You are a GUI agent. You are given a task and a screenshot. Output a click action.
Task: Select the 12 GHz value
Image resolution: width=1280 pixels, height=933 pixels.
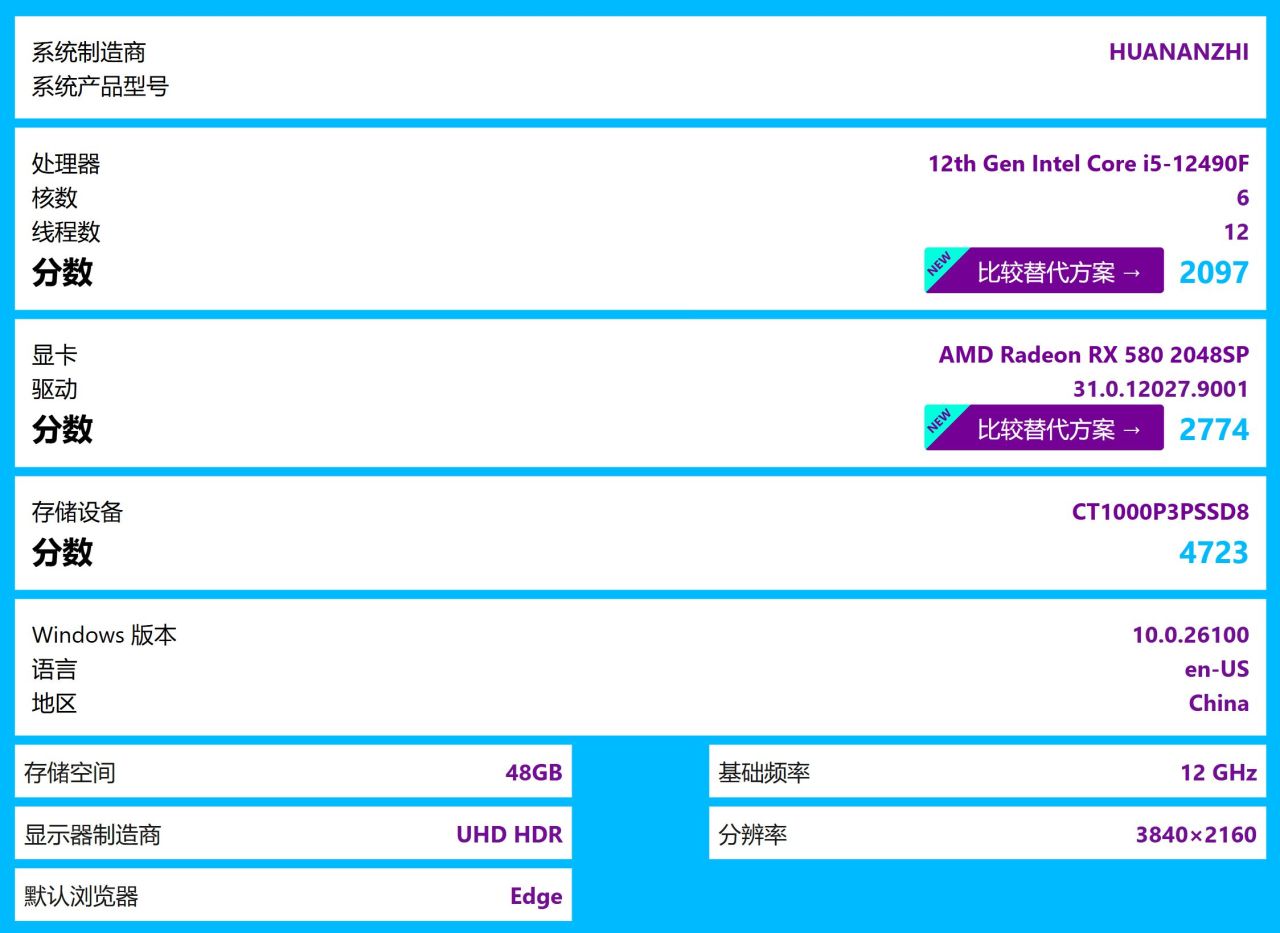(1218, 772)
